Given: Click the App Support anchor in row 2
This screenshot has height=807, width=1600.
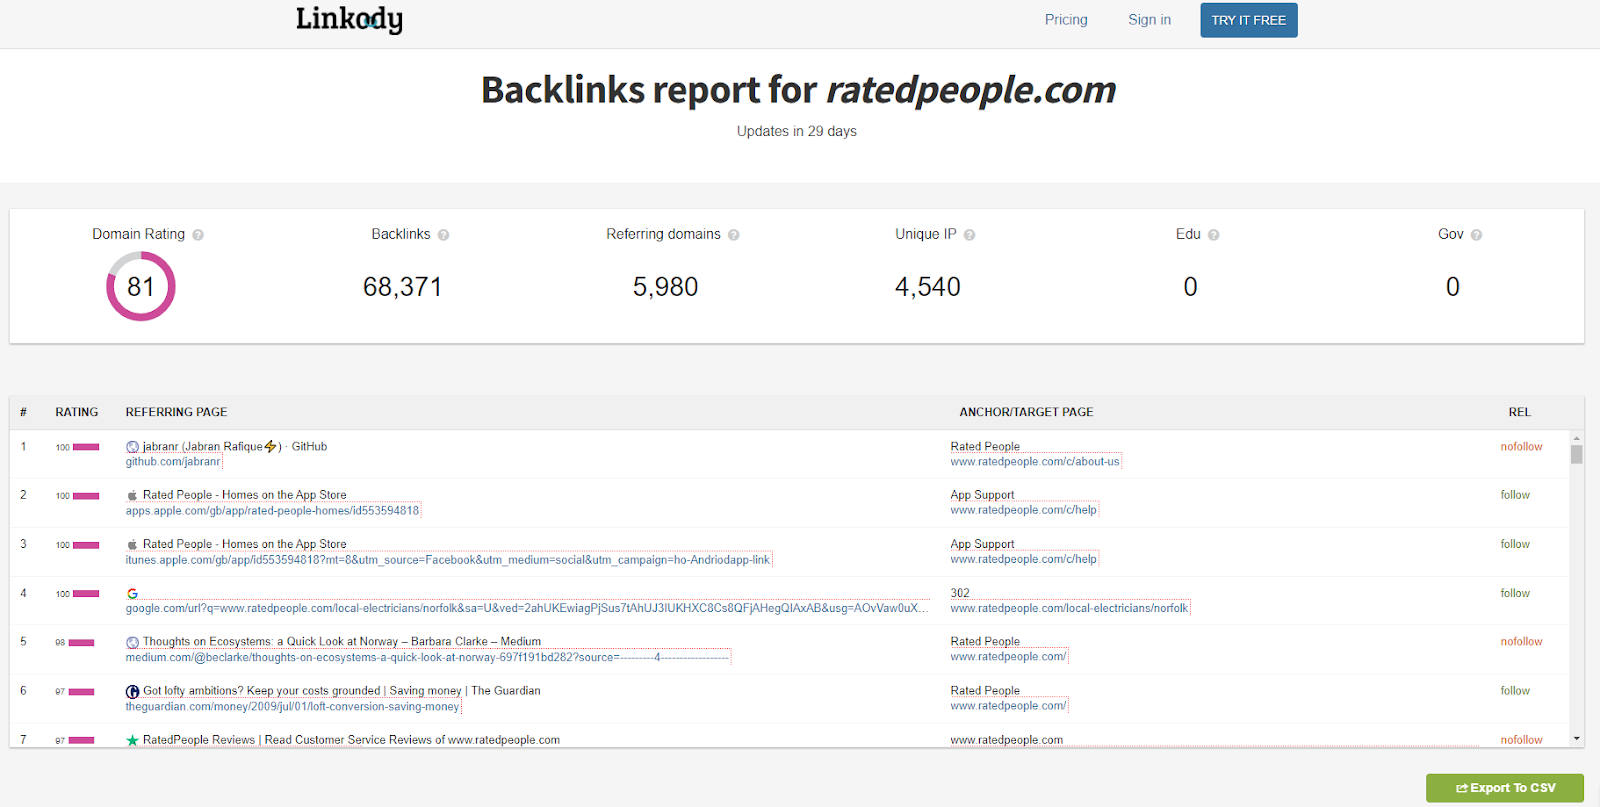Looking at the screenshot, I should (982, 495).
